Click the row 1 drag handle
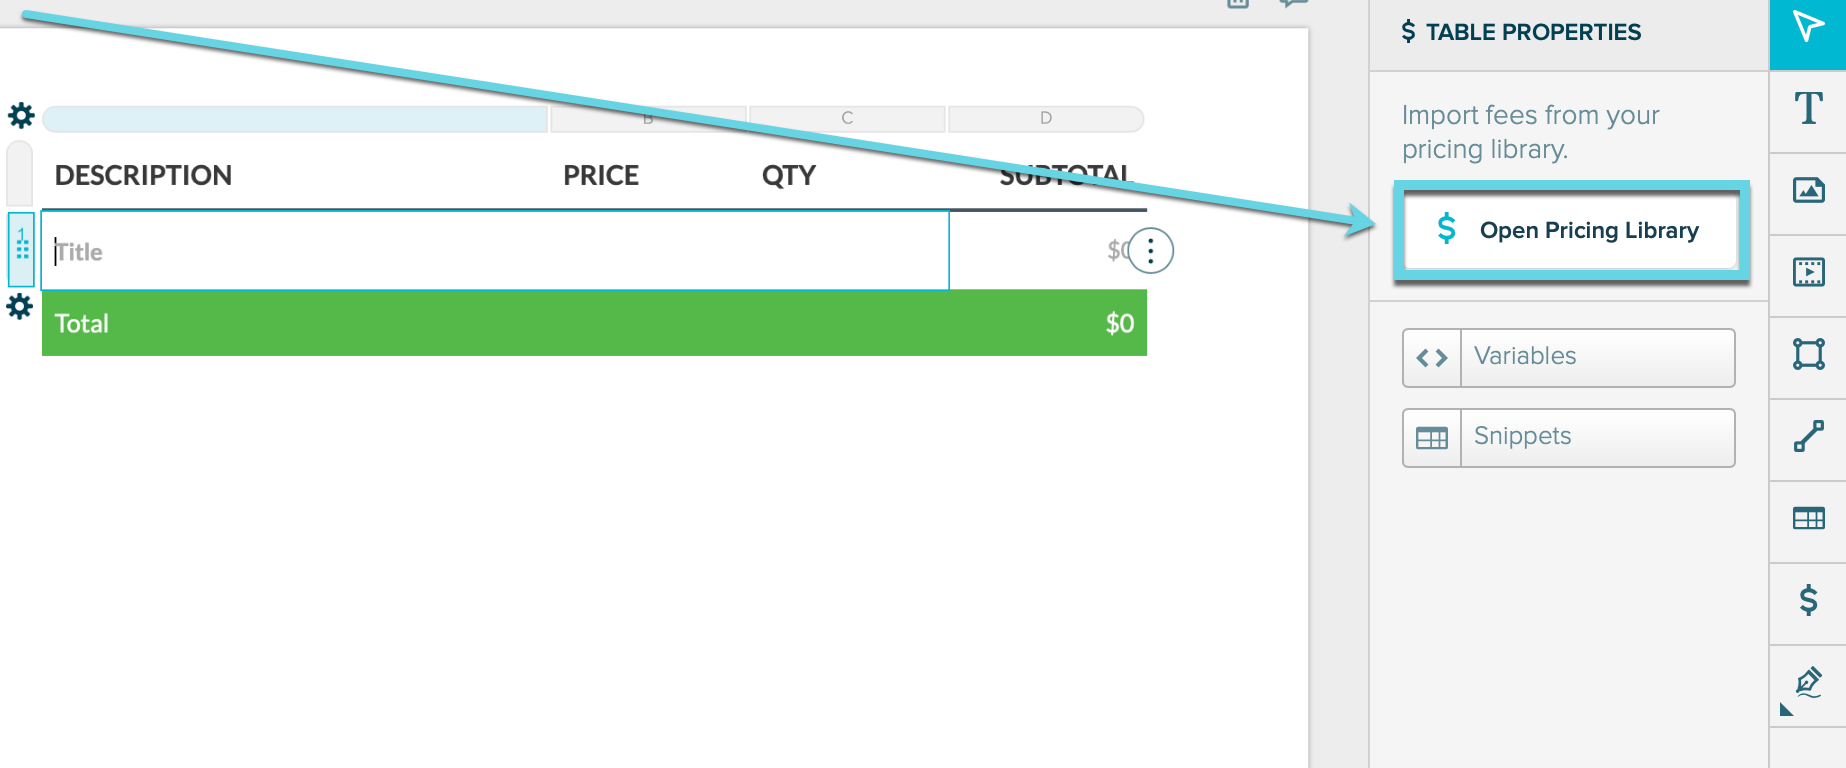 click(x=21, y=248)
